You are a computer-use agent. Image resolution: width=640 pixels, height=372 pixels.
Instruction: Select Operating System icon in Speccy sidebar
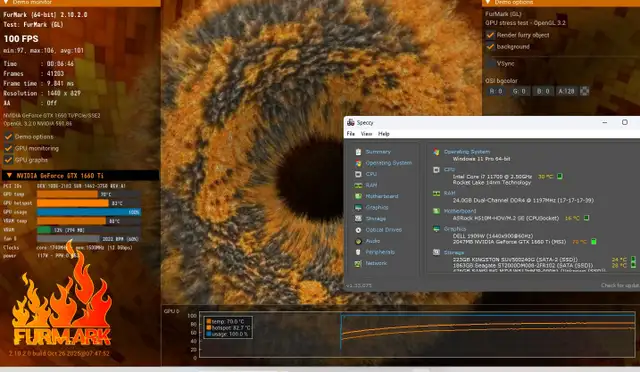pos(358,163)
